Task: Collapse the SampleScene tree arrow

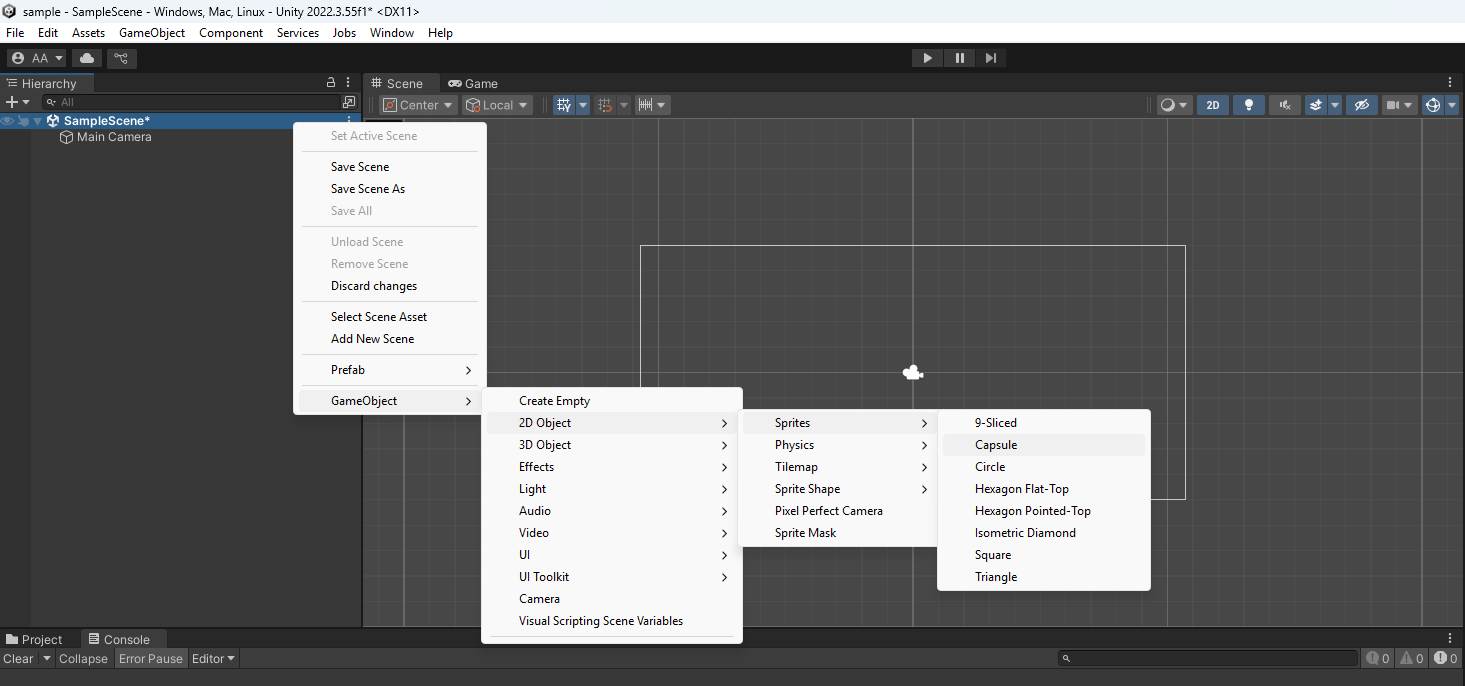Action: pos(38,121)
